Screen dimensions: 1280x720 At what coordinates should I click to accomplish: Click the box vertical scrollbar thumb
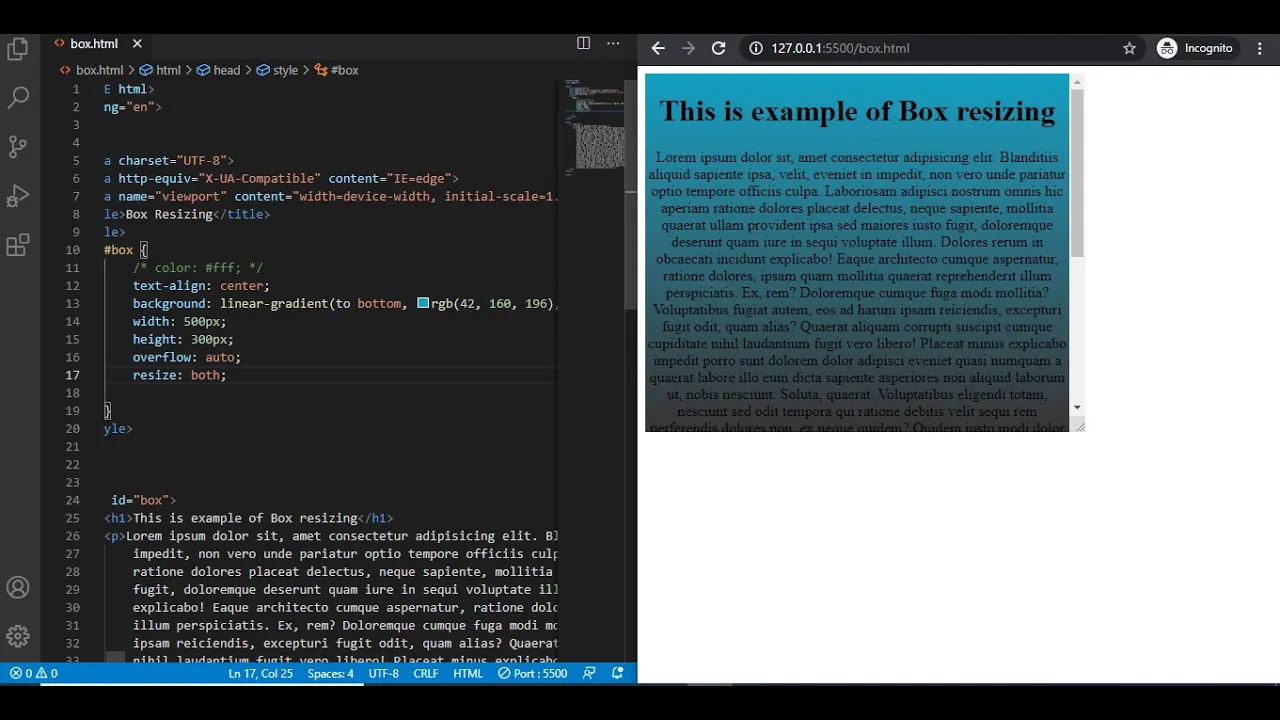pos(1077,172)
